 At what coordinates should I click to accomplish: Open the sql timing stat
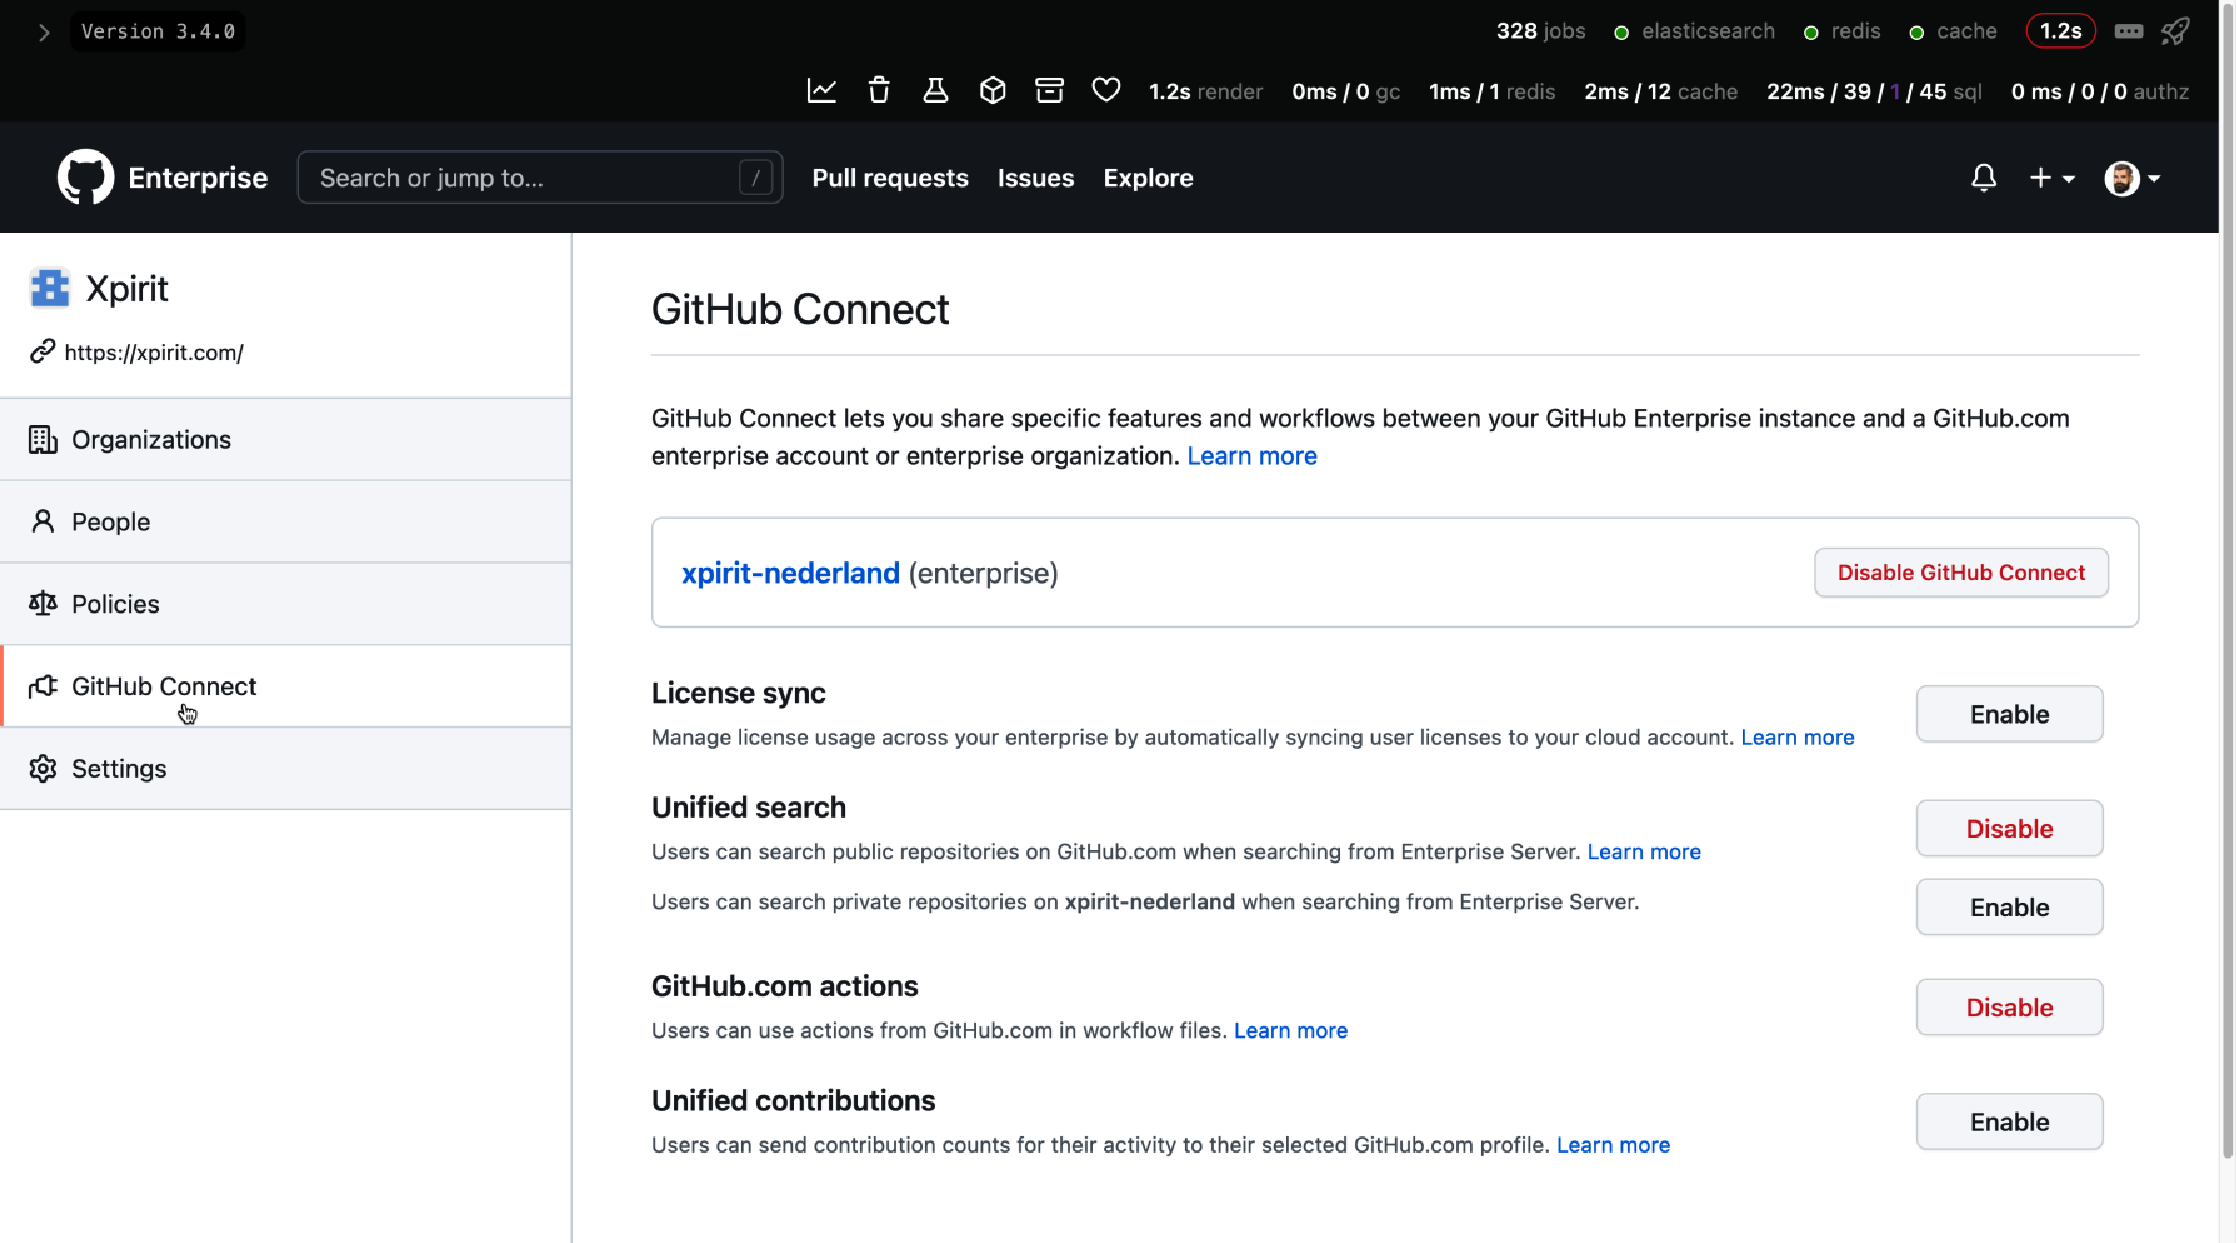pos(1874,92)
